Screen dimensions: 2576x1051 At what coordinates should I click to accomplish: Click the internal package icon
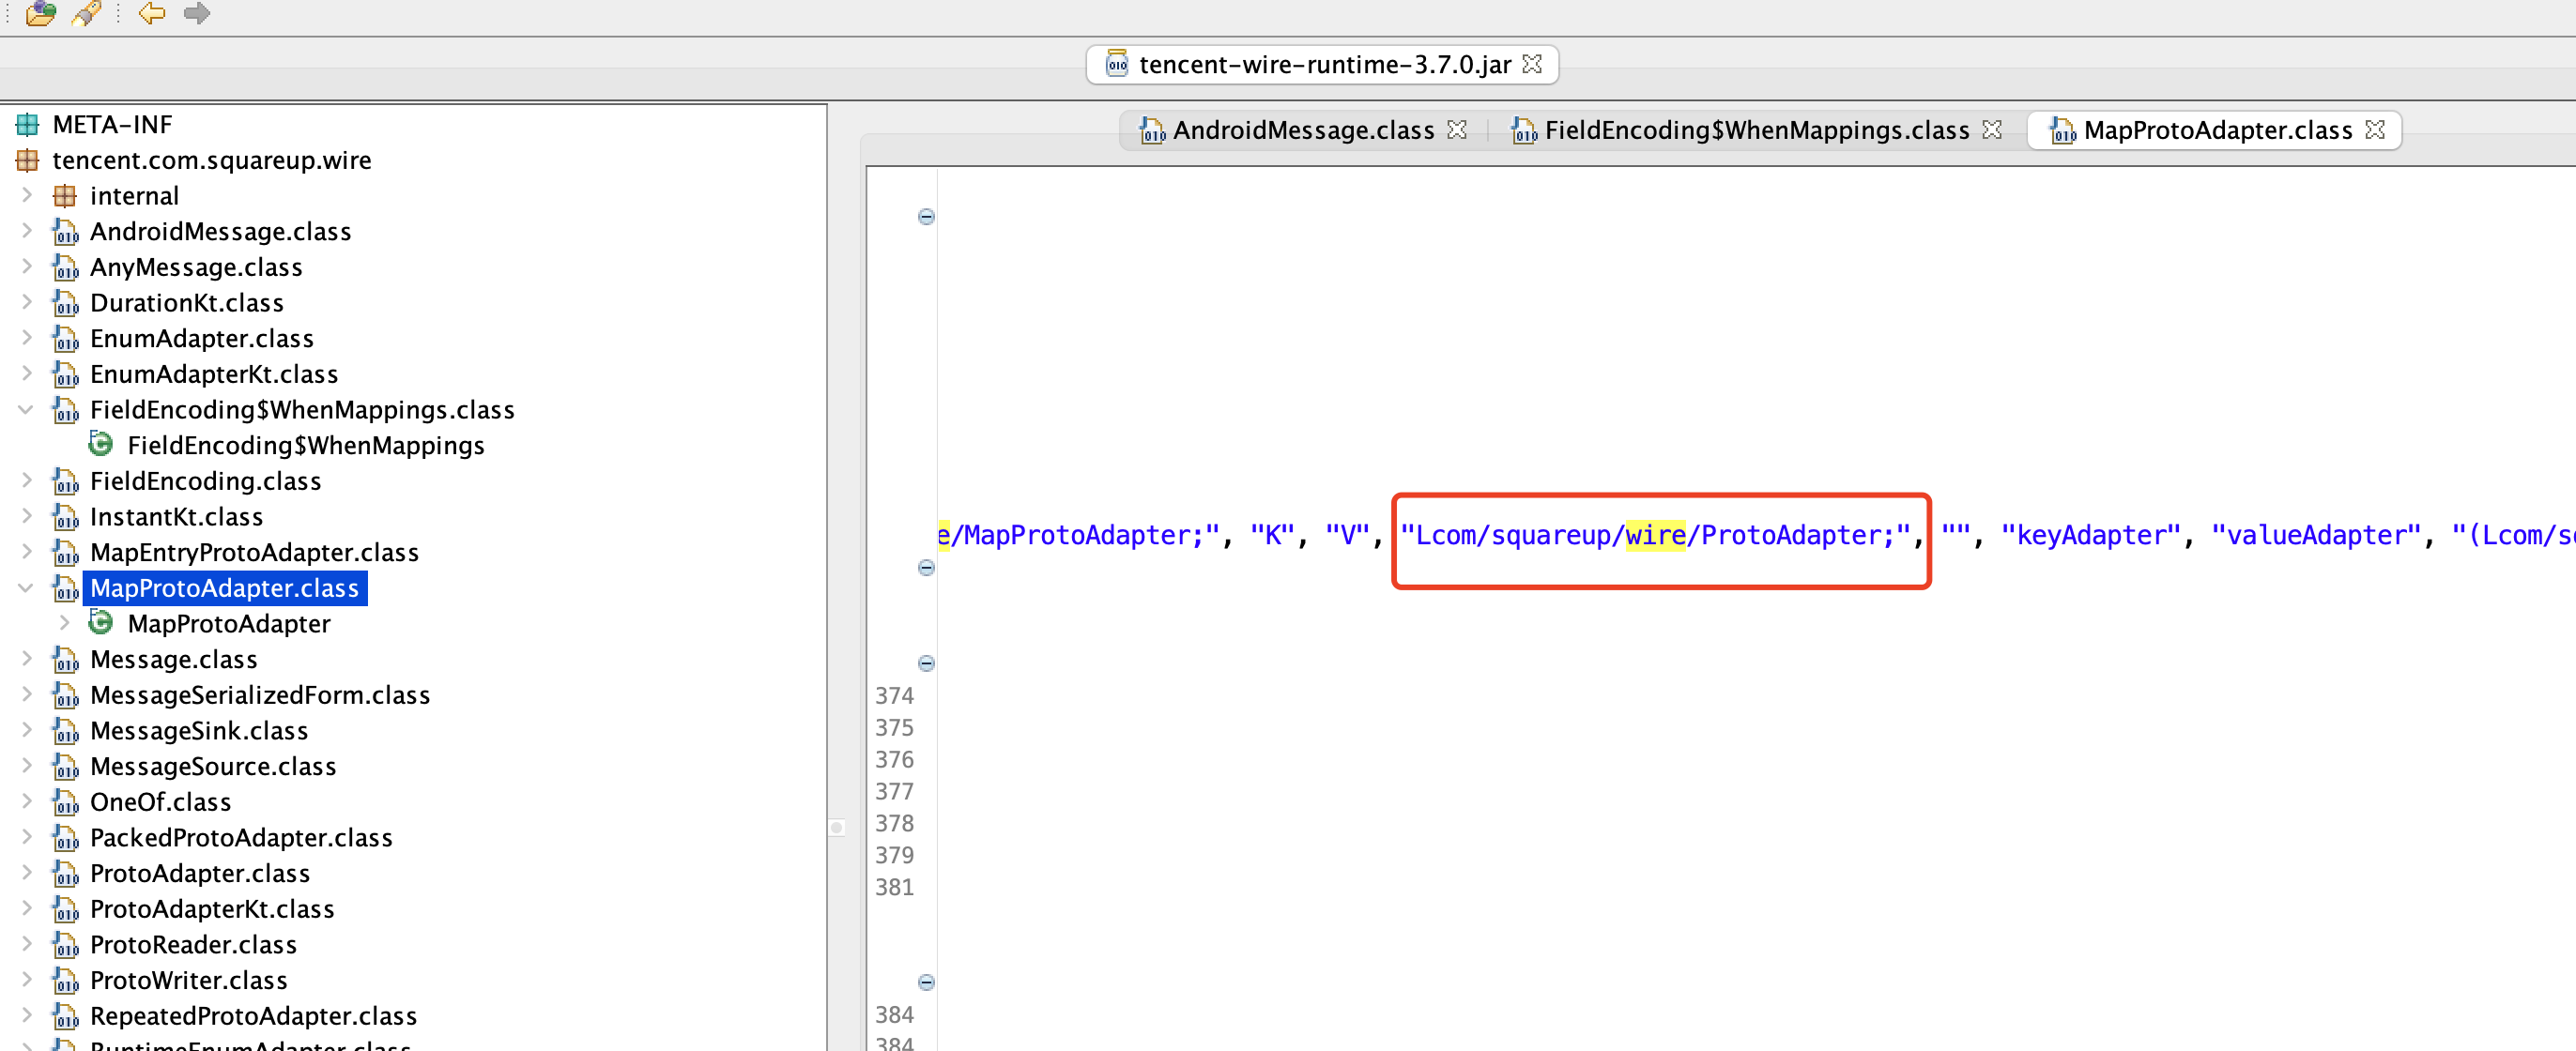tap(64, 195)
